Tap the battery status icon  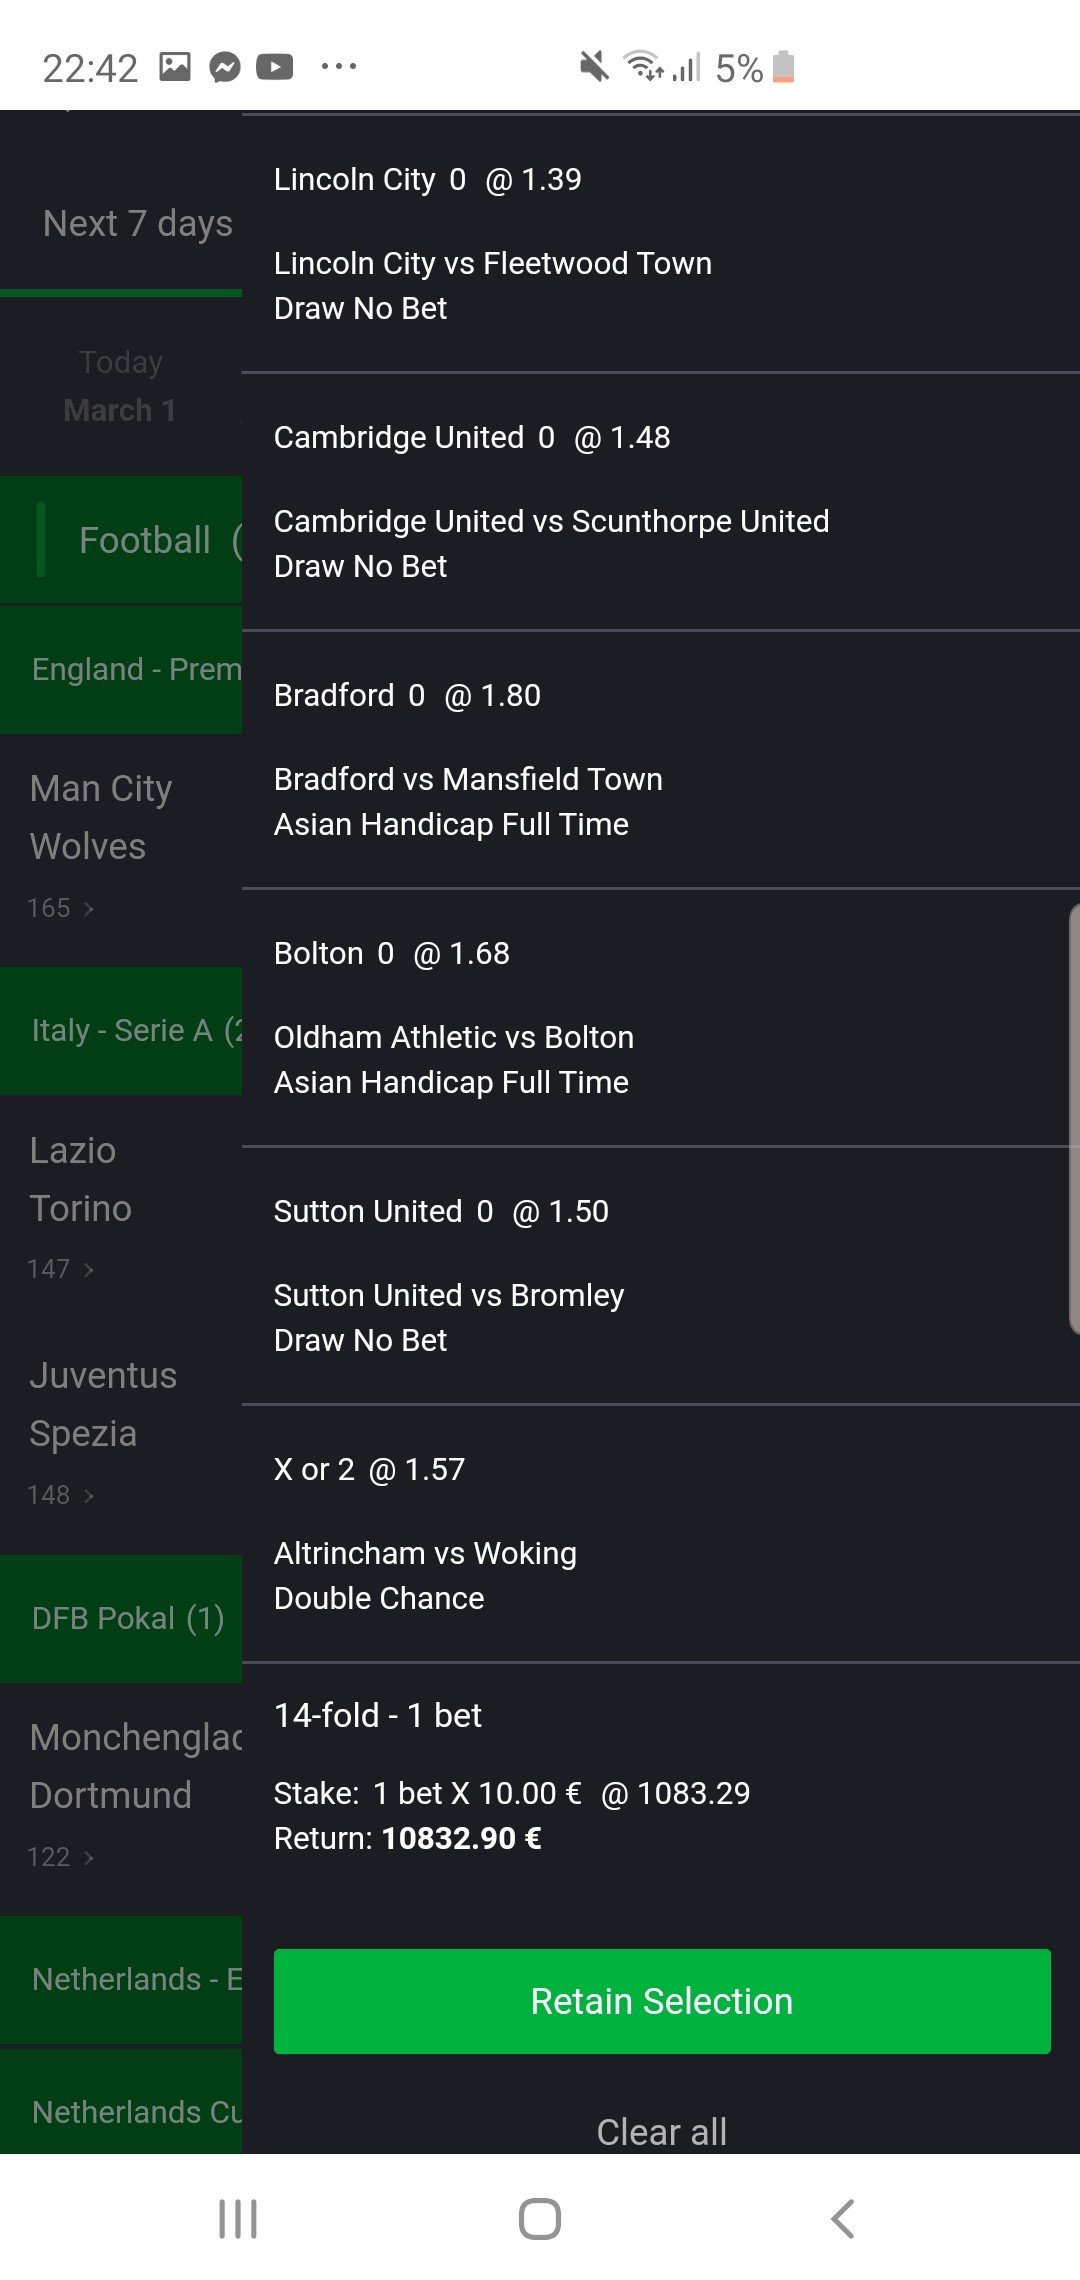coord(784,67)
